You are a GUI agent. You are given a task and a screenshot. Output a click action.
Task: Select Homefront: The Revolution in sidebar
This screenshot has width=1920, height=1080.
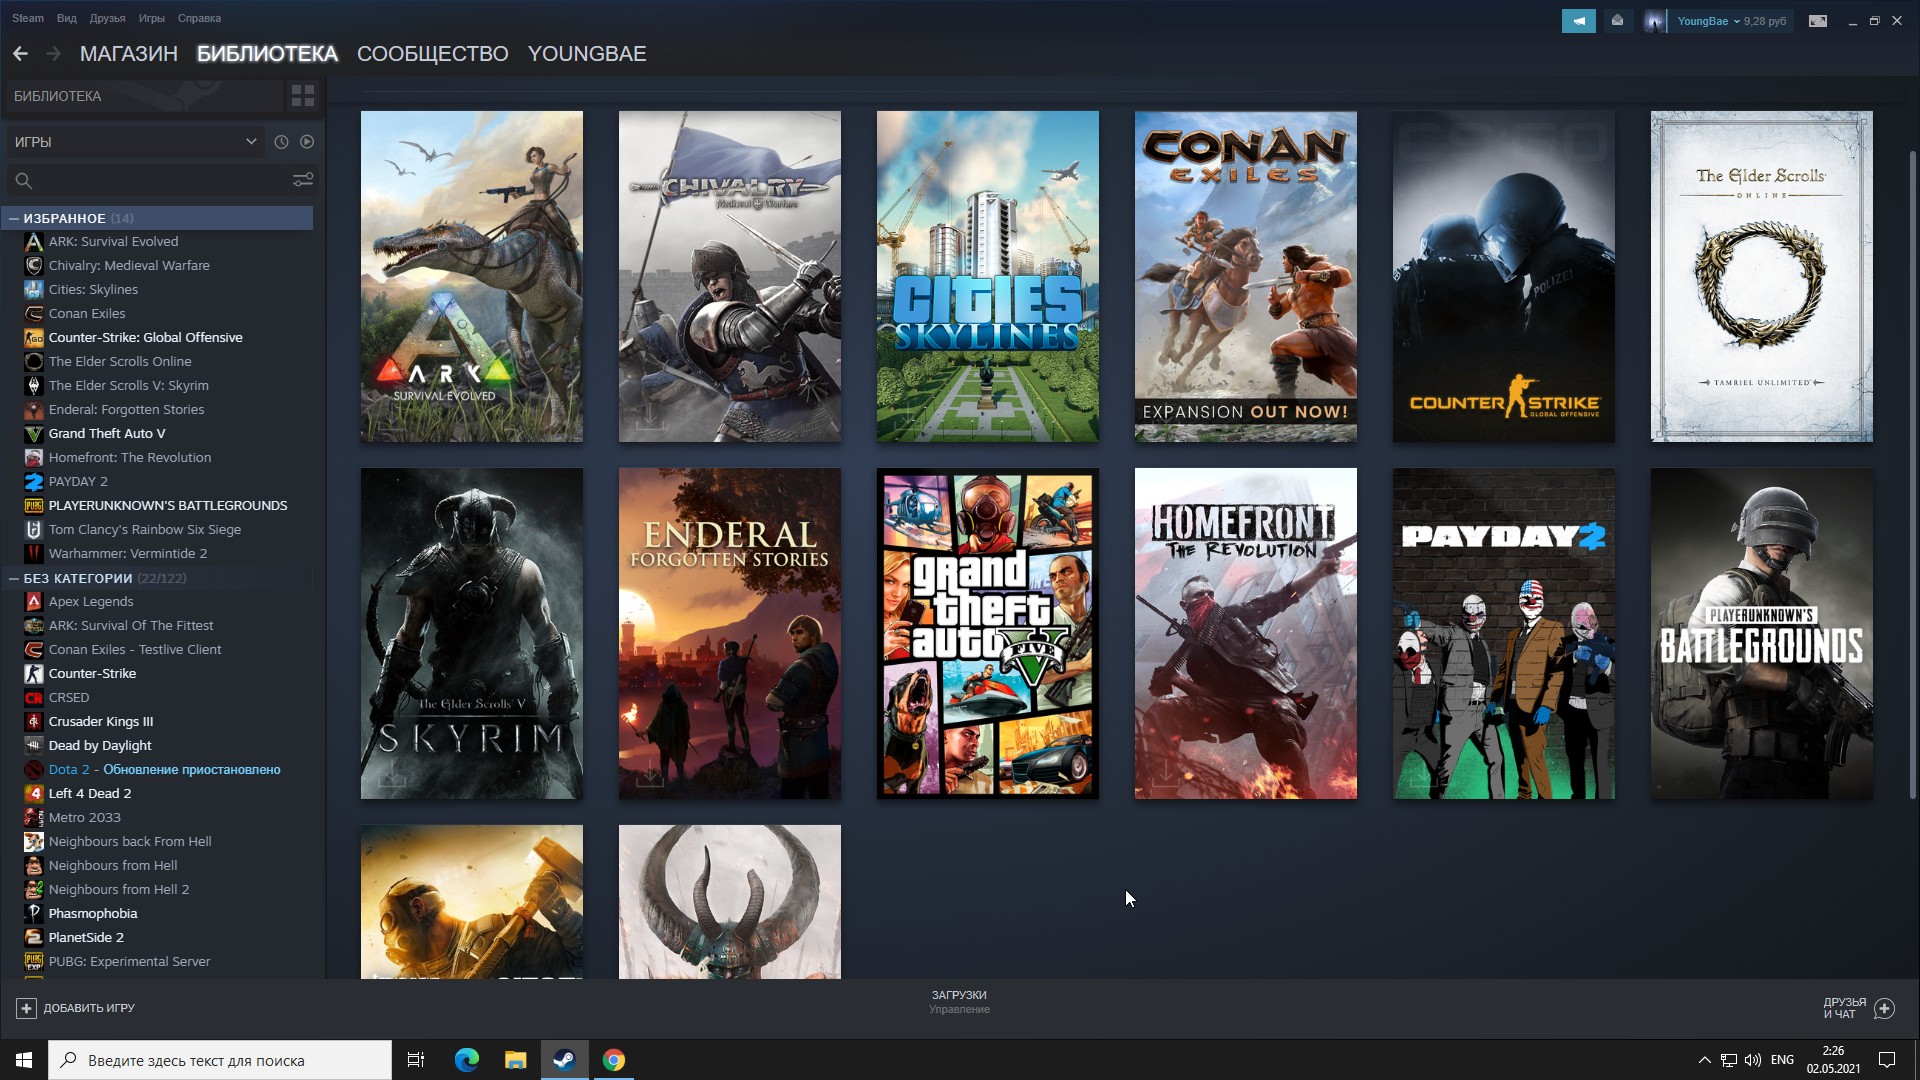130,458
